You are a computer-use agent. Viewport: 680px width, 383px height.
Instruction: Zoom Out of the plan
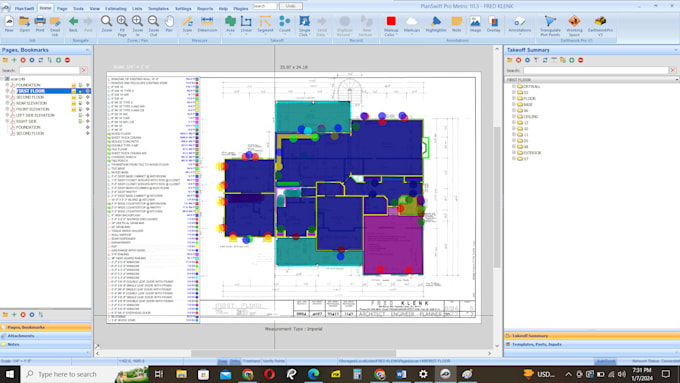(x=154, y=25)
